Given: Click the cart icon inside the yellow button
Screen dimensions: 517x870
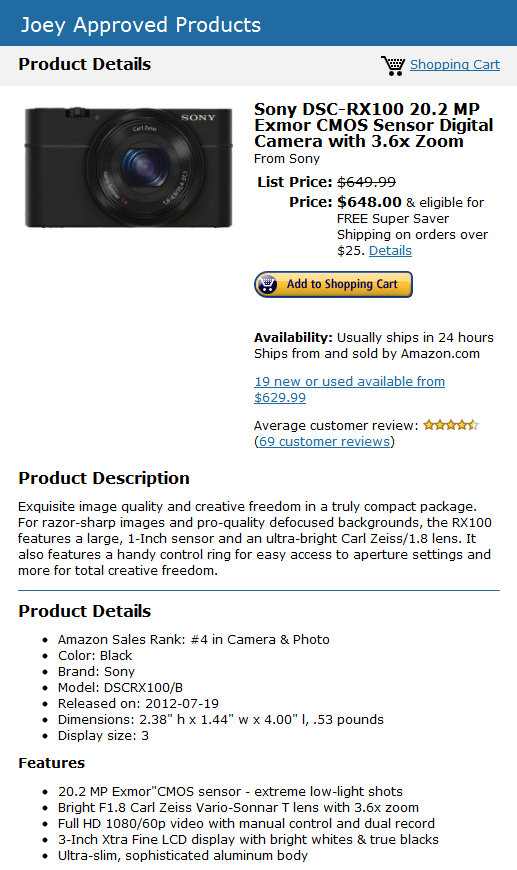Looking at the screenshot, I should (x=267, y=284).
